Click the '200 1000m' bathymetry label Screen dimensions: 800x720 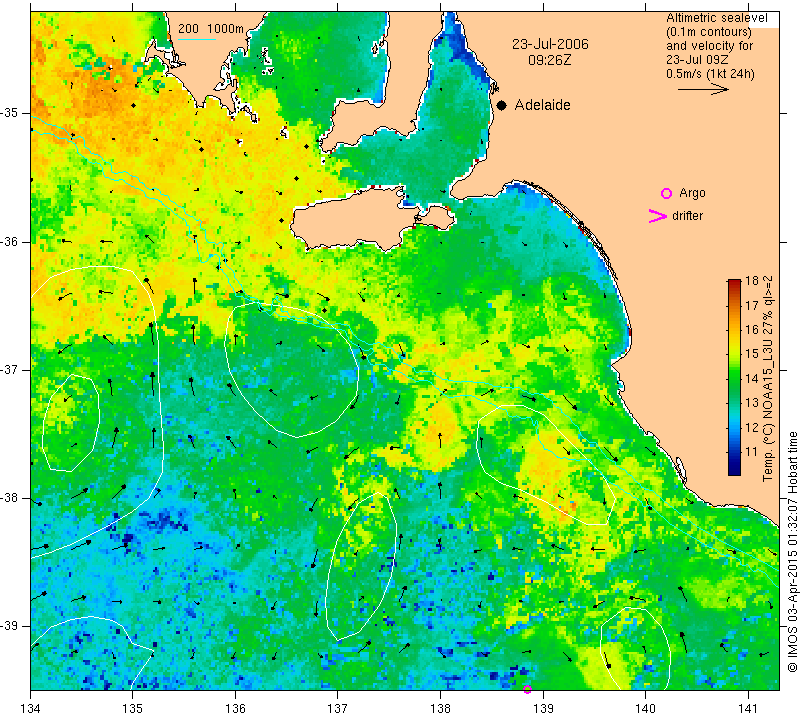click(211, 29)
